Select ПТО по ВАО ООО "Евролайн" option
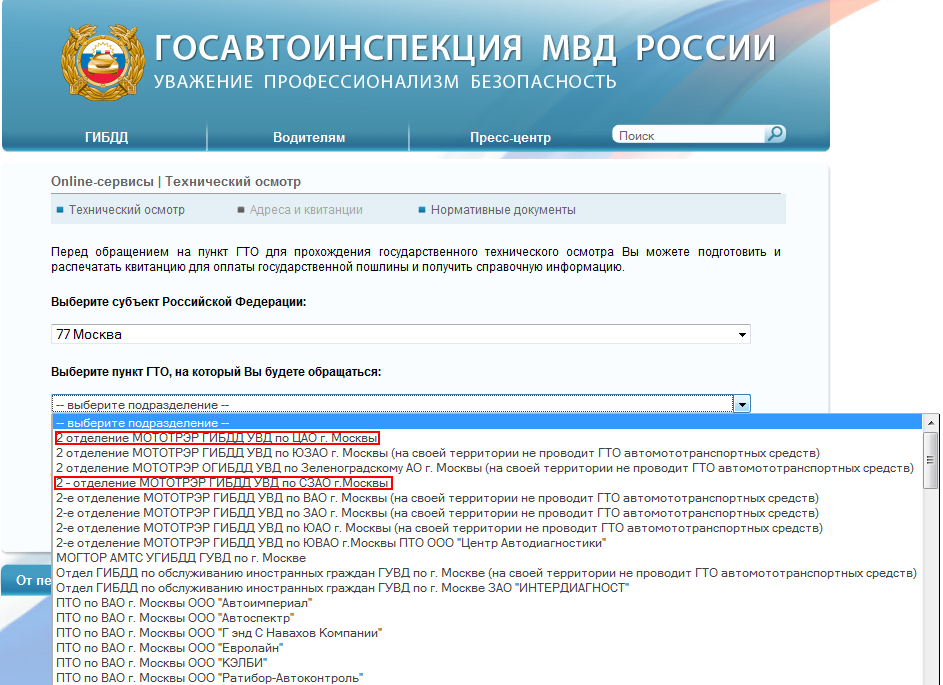Screen dimensions: 943x685 487,648
